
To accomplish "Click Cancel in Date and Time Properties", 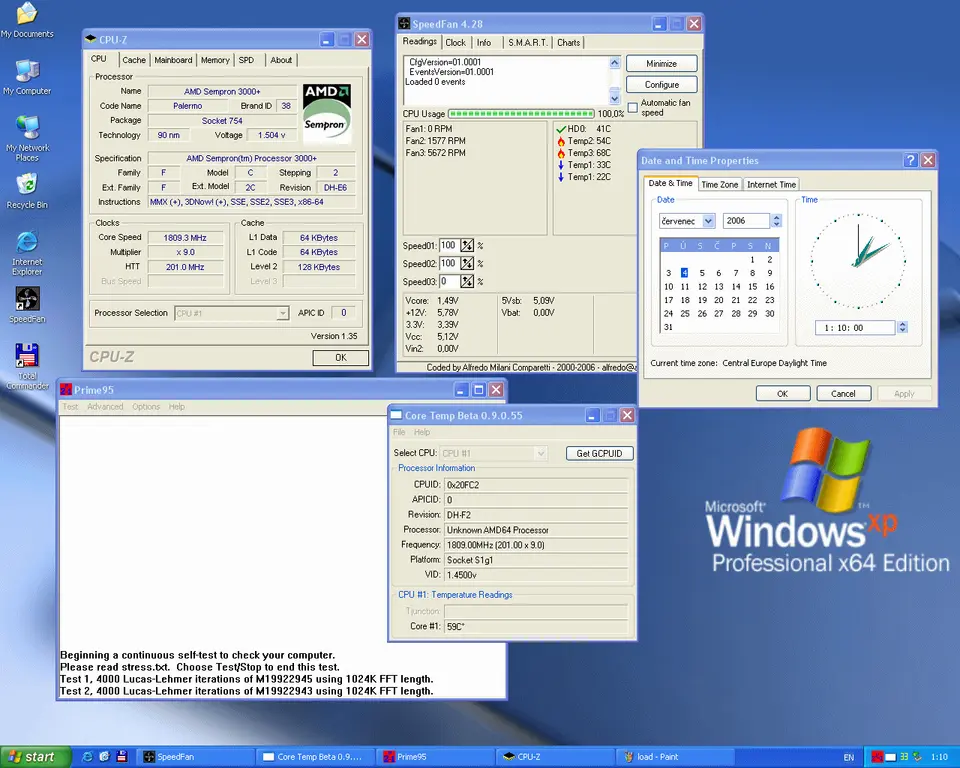I will coord(843,394).
